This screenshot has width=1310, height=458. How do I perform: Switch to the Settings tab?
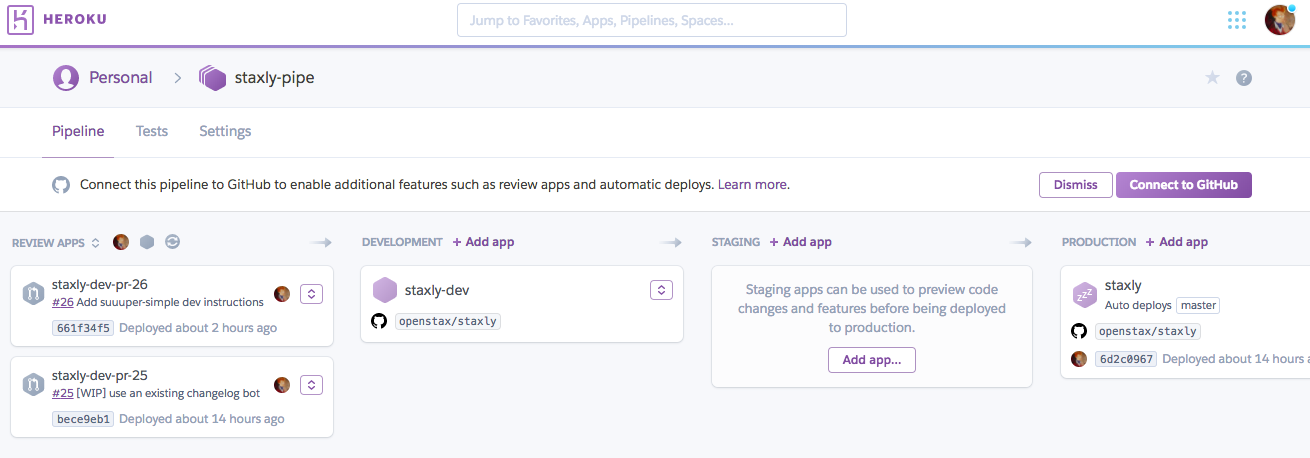pos(225,131)
